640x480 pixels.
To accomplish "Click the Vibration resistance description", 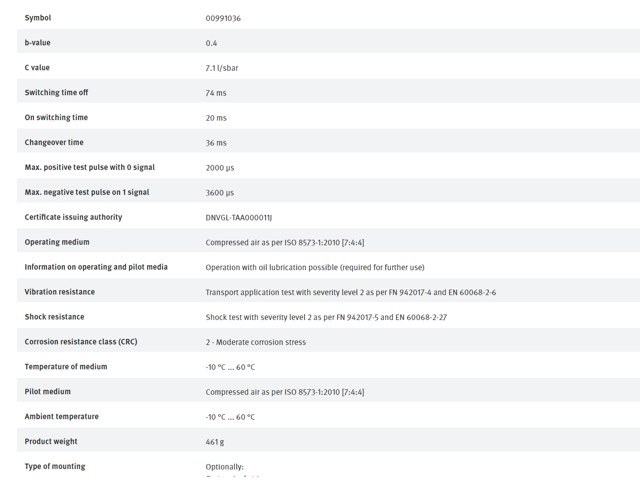I will point(351,292).
